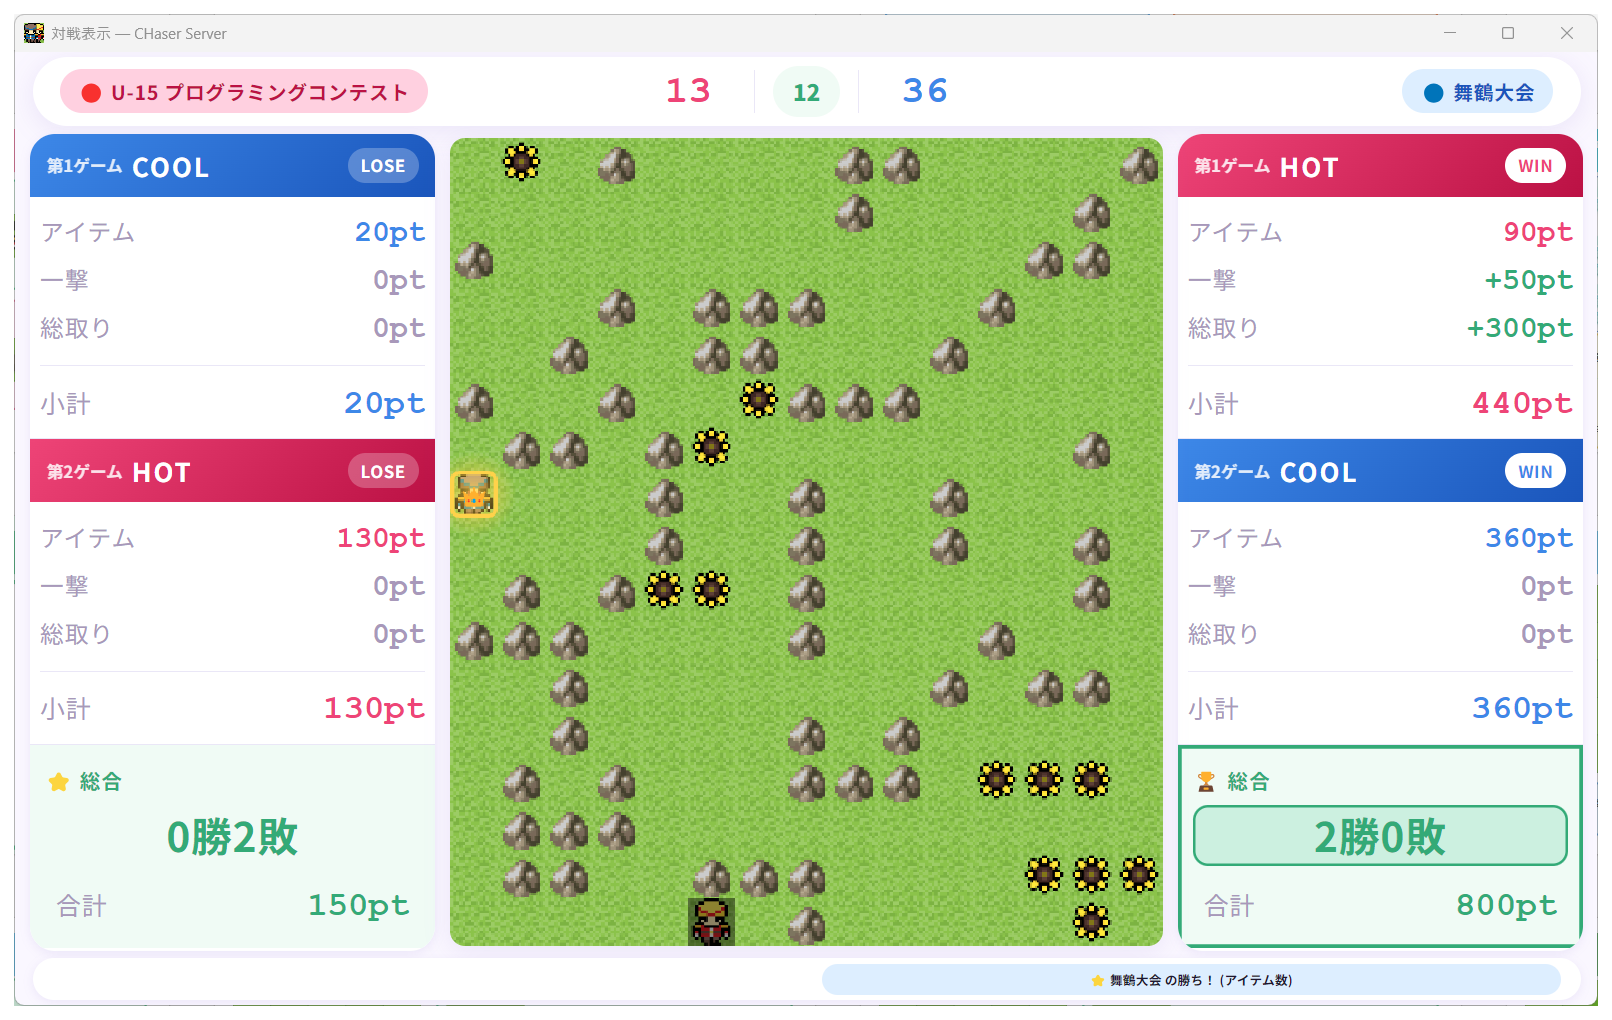Click the LOSE badge in the 第1ゲーム COOL header

(383, 166)
